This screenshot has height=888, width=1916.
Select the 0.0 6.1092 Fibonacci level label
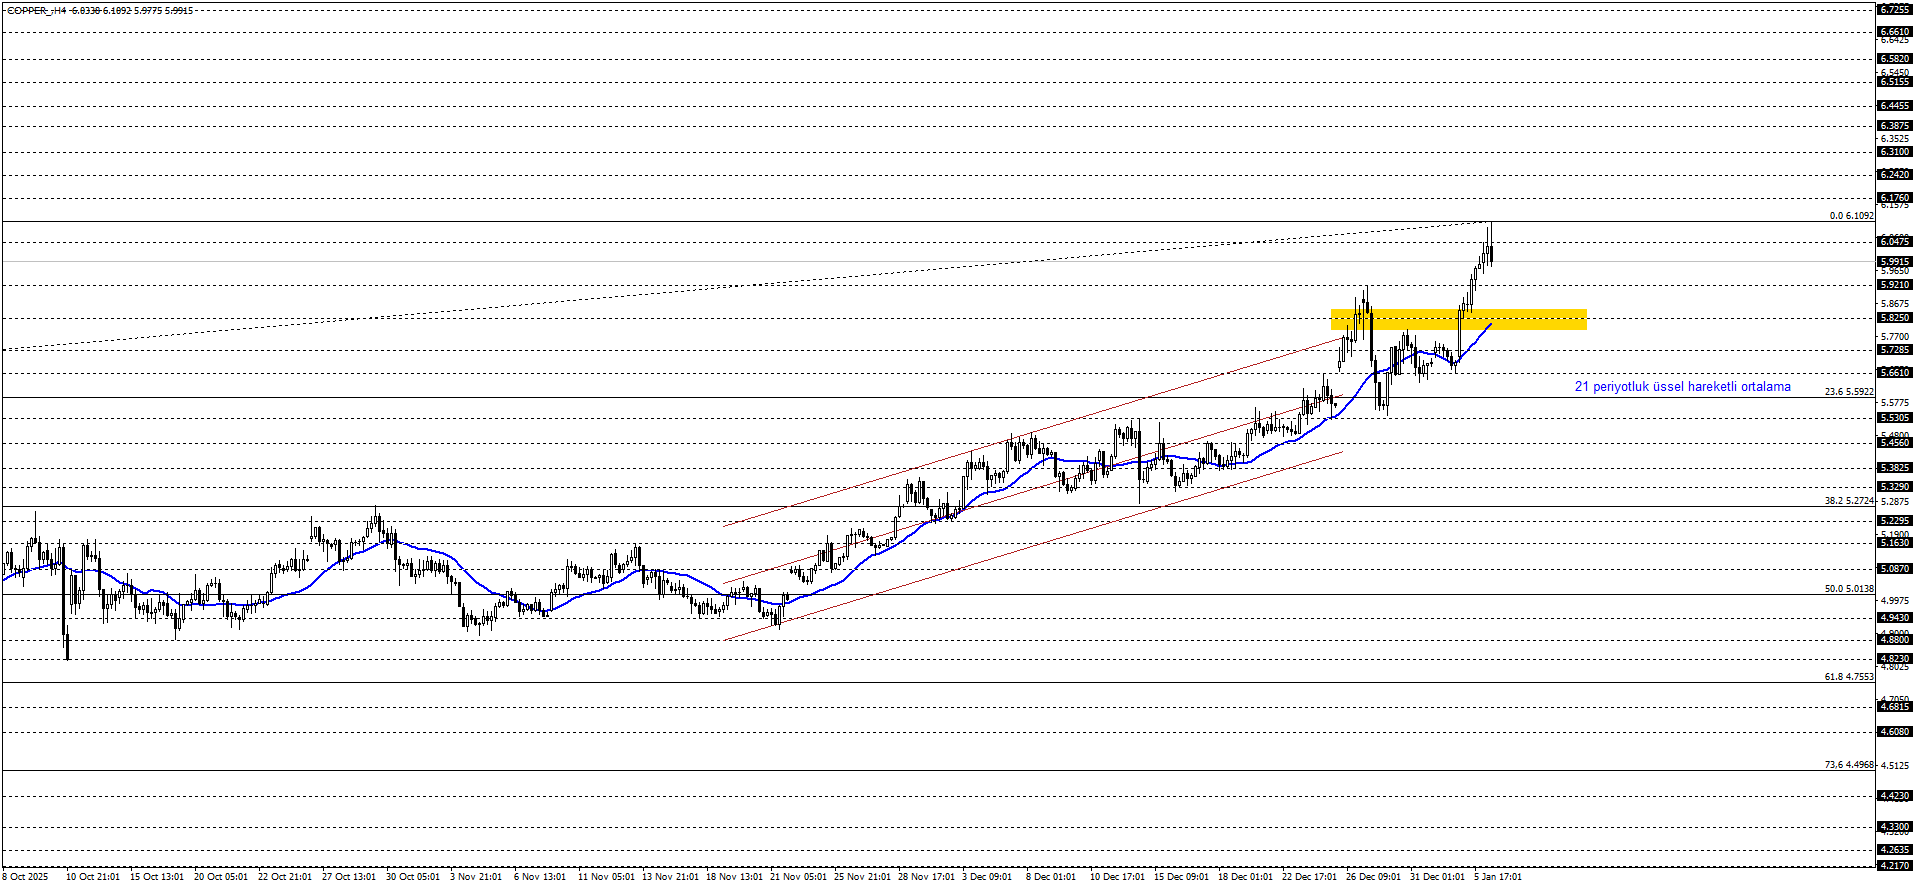(1851, 216)
